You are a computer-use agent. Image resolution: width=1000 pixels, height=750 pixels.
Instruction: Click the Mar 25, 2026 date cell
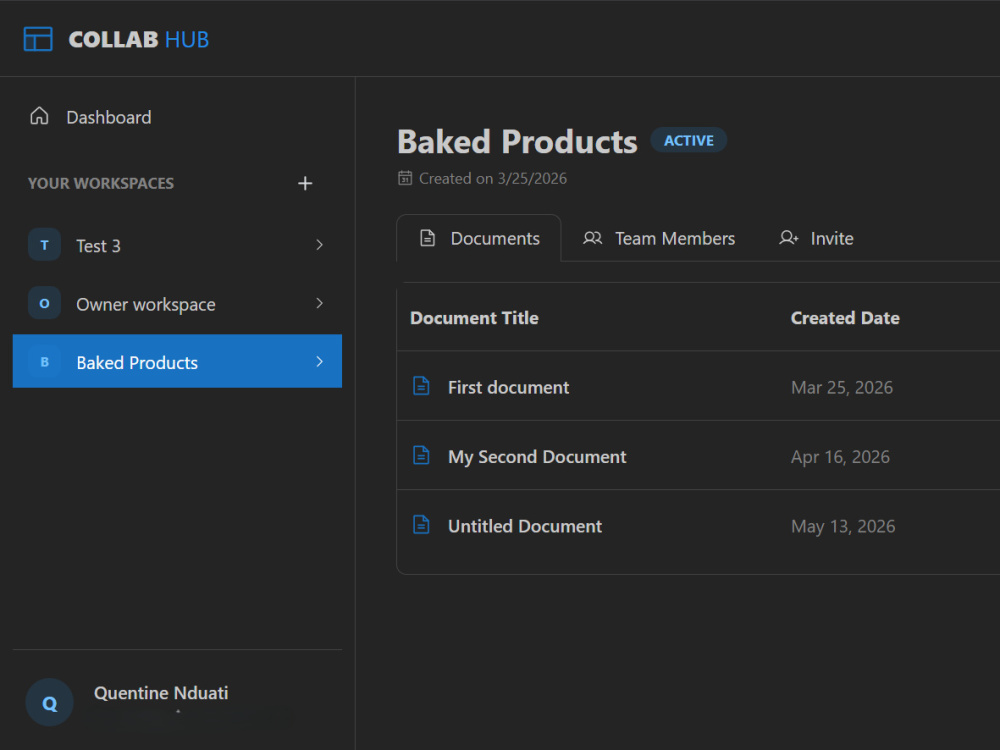coord(842,387)
